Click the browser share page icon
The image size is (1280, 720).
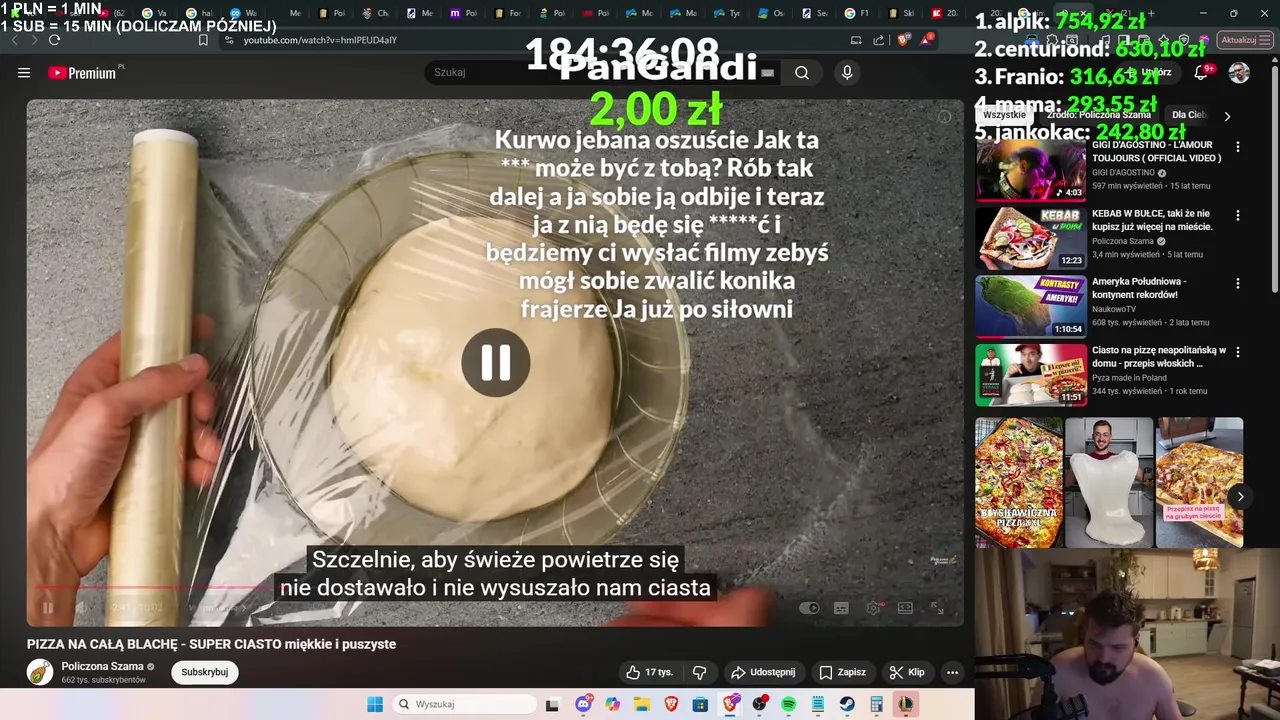point(879,40)
